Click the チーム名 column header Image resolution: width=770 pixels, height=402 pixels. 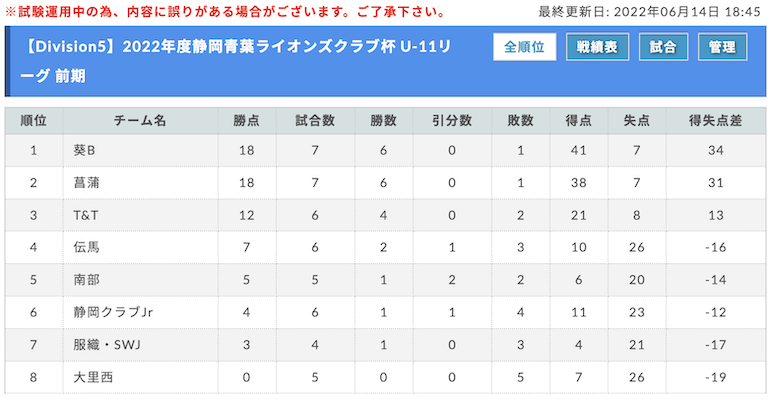[140, 121]
